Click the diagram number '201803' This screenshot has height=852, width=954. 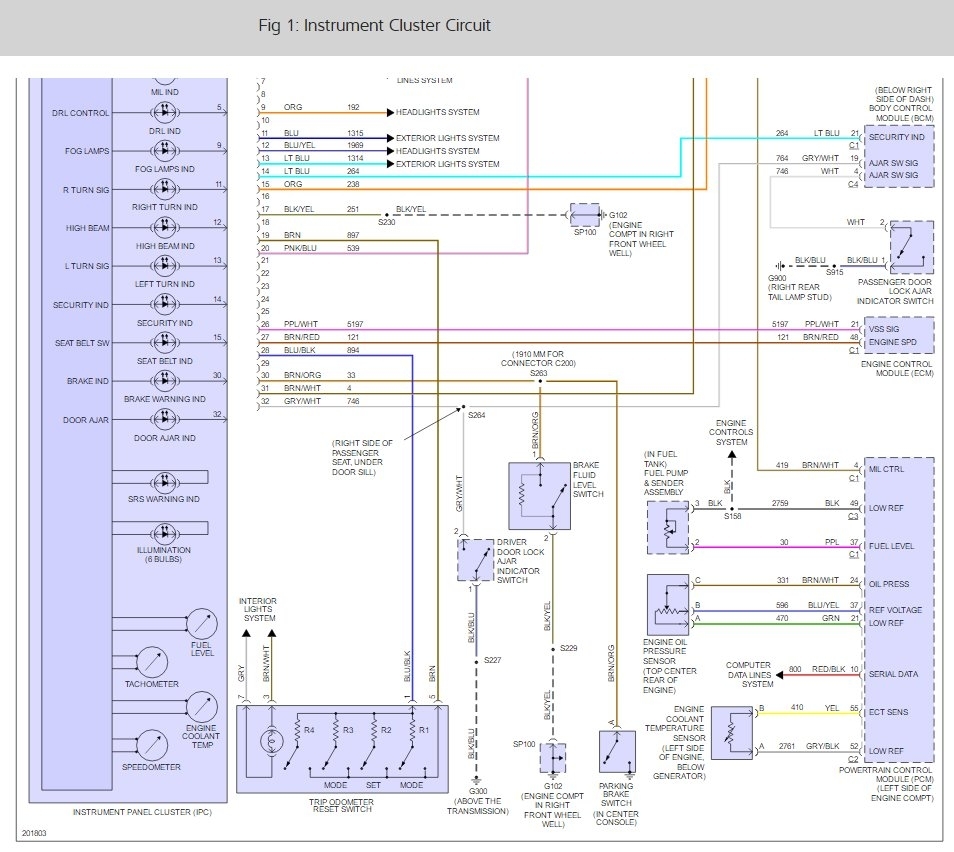point(34,833)
